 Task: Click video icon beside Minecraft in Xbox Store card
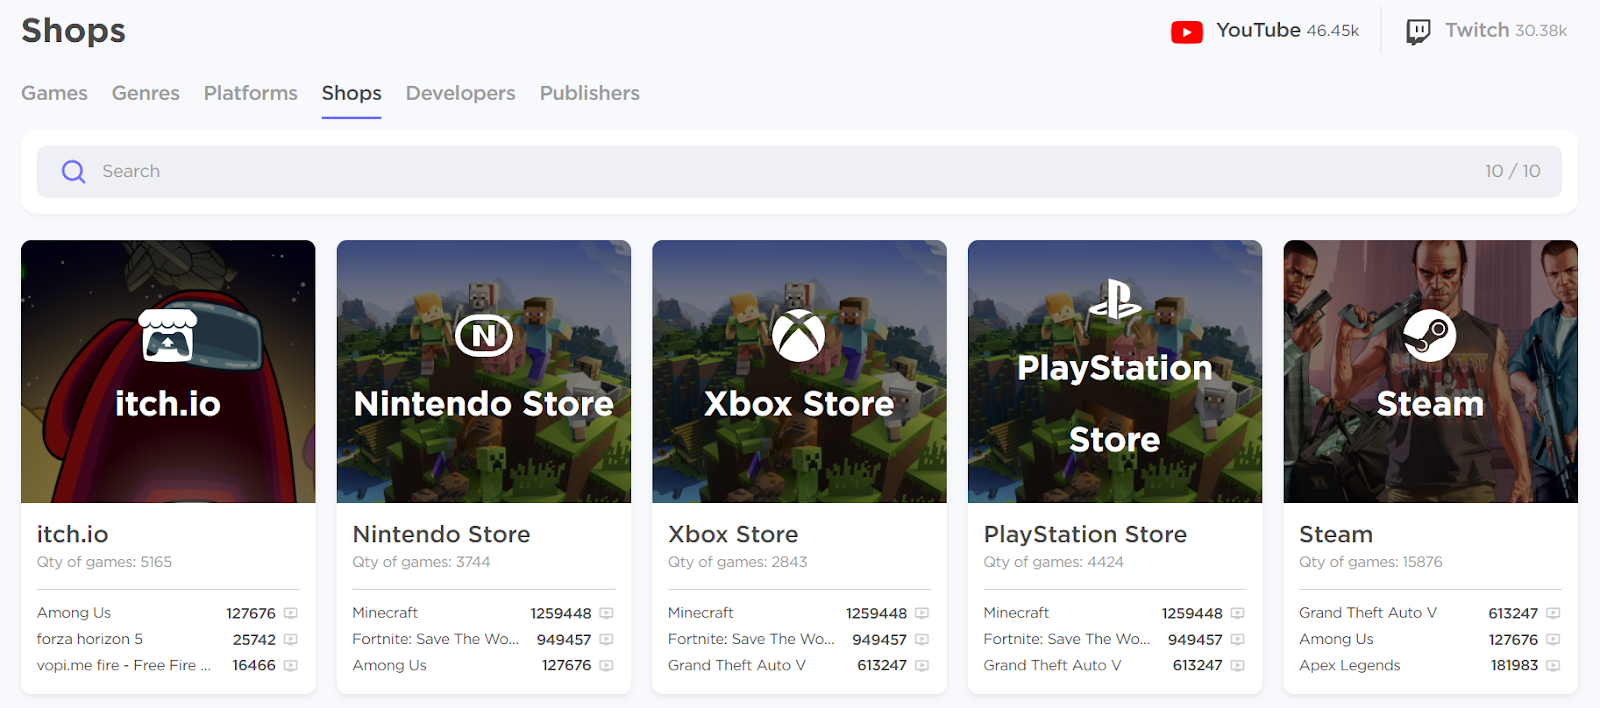[922, 613]
